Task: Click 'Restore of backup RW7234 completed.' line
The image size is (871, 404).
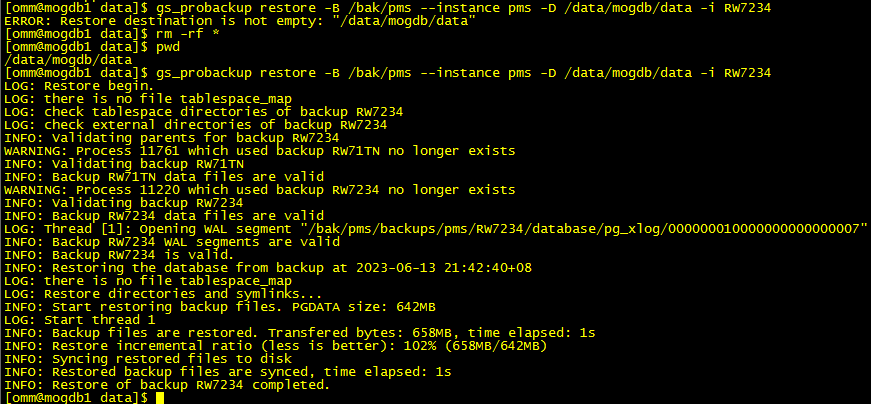Action: point(167,385)
